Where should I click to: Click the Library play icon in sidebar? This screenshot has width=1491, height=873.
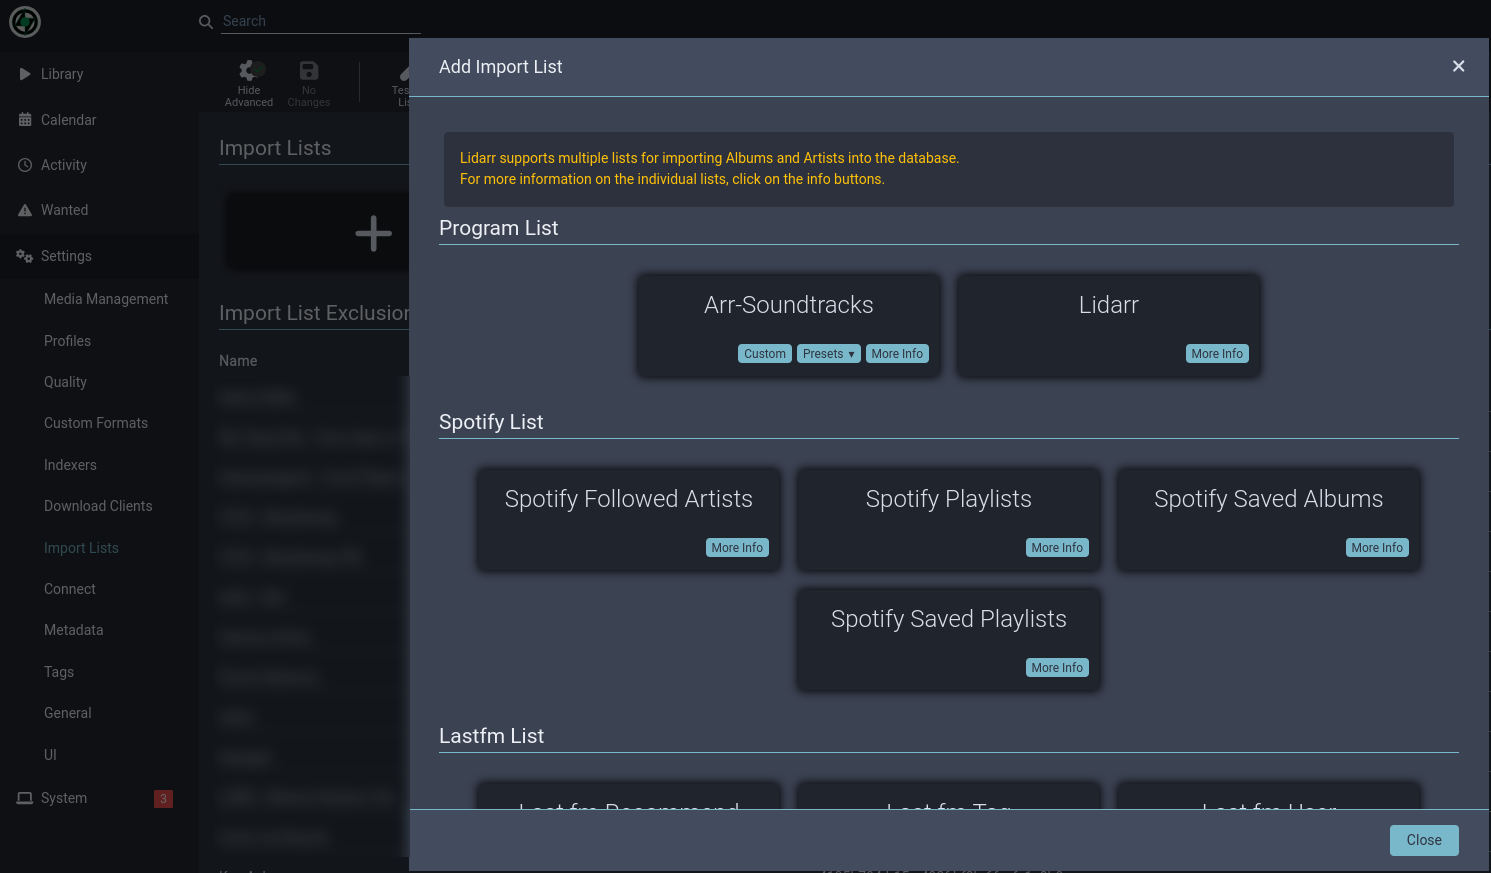tap(25, 74)
